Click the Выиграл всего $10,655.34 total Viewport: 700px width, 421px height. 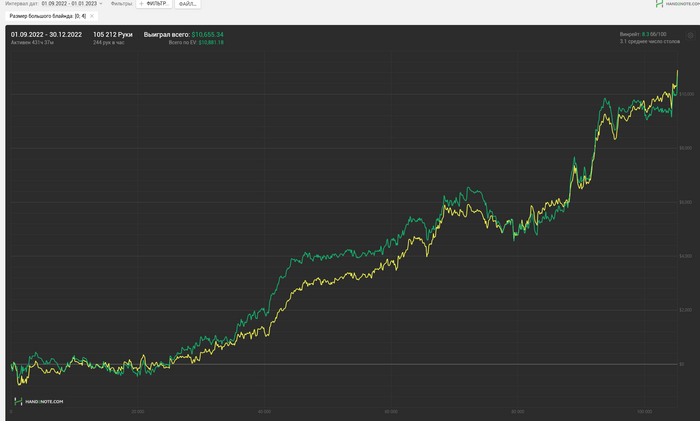click(183, 34)
